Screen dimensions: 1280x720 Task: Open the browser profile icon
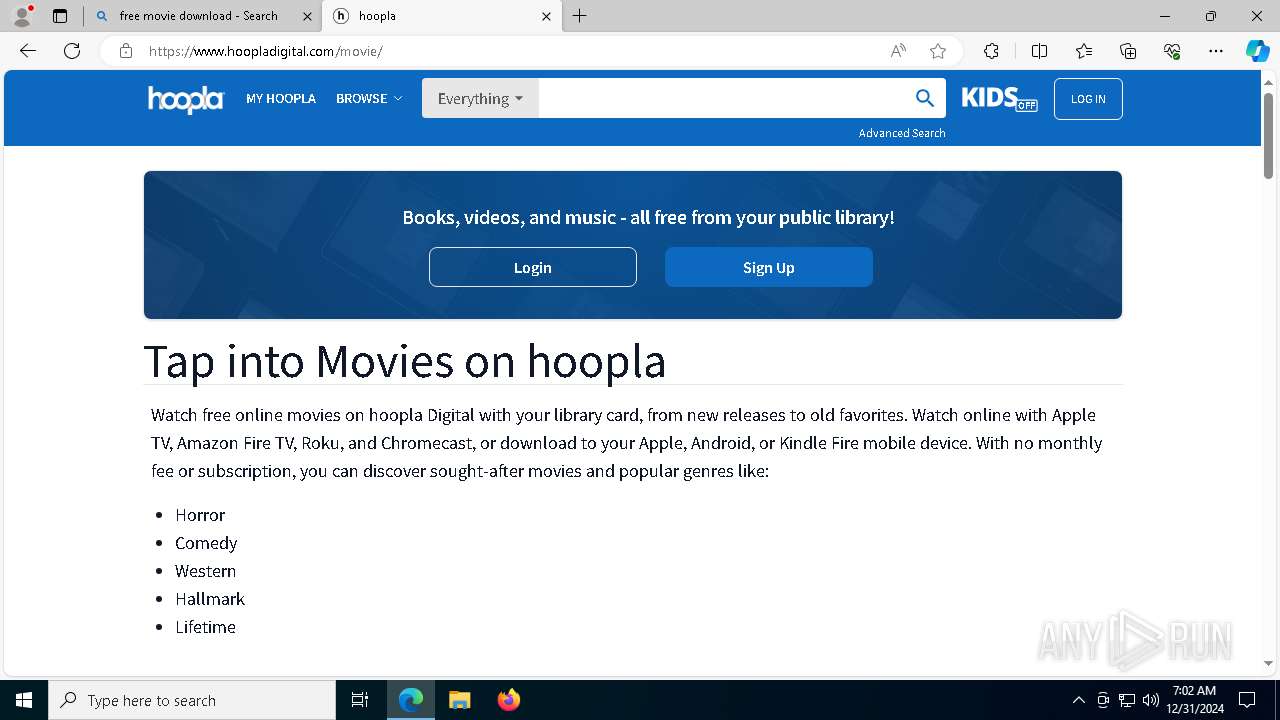coord(22,16)
